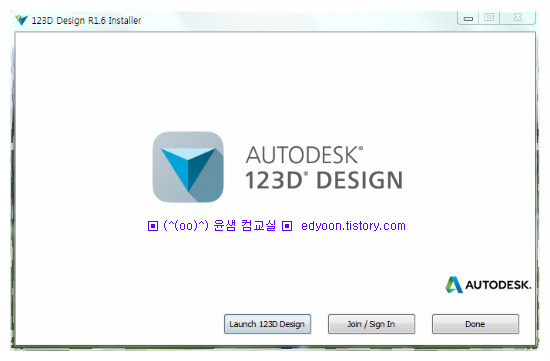Click the 123D Design app icon in the title bar
Screen dimensions: 550x361
click(21, 20)
